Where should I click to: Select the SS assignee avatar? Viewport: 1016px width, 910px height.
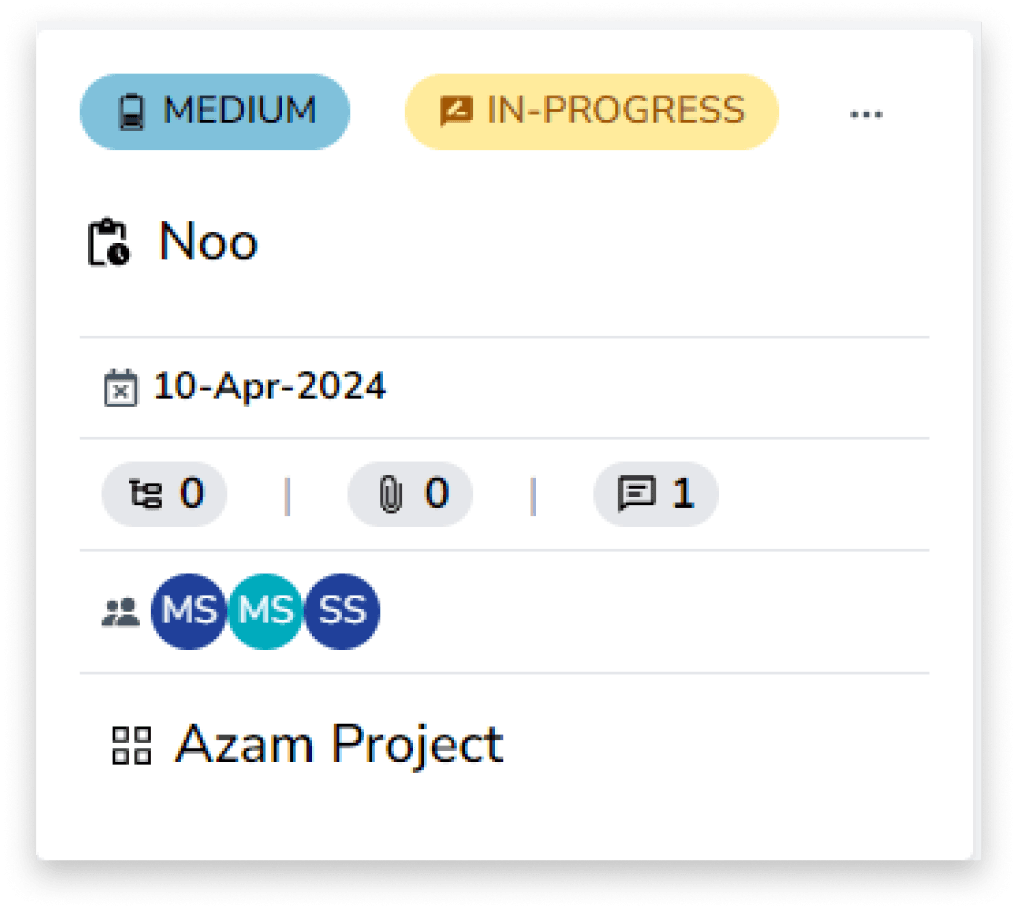click(342, 611)
